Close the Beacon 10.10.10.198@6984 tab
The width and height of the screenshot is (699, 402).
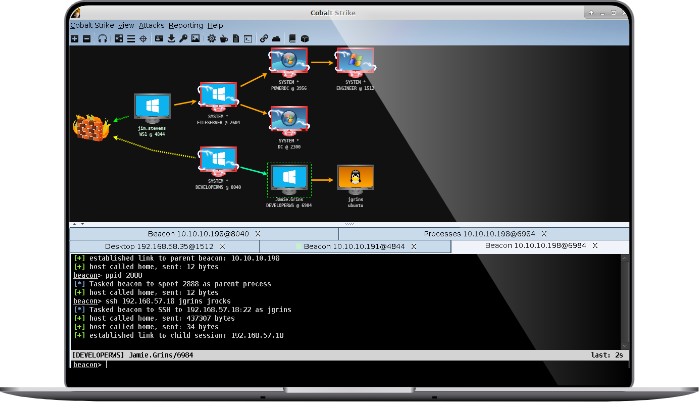[x=595, y=246]
